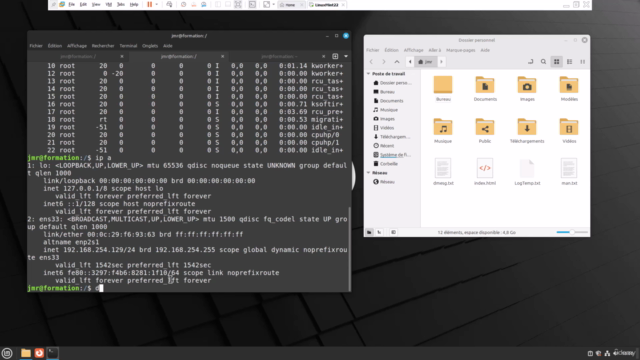
Task: Go back in file manager history
Action: 371,62
